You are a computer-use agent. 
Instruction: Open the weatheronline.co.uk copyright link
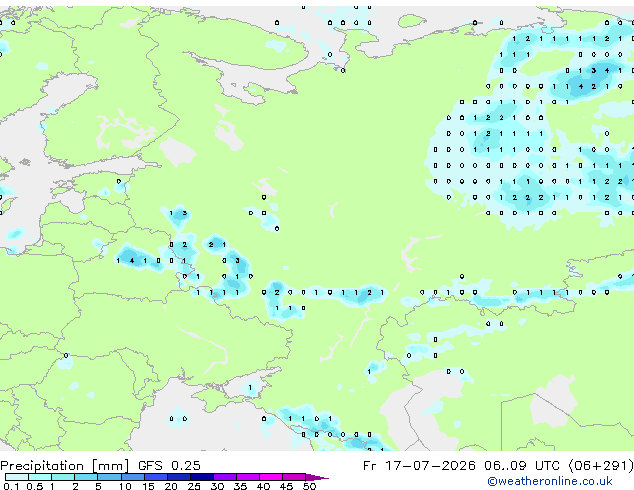click(x=550, y=481)
